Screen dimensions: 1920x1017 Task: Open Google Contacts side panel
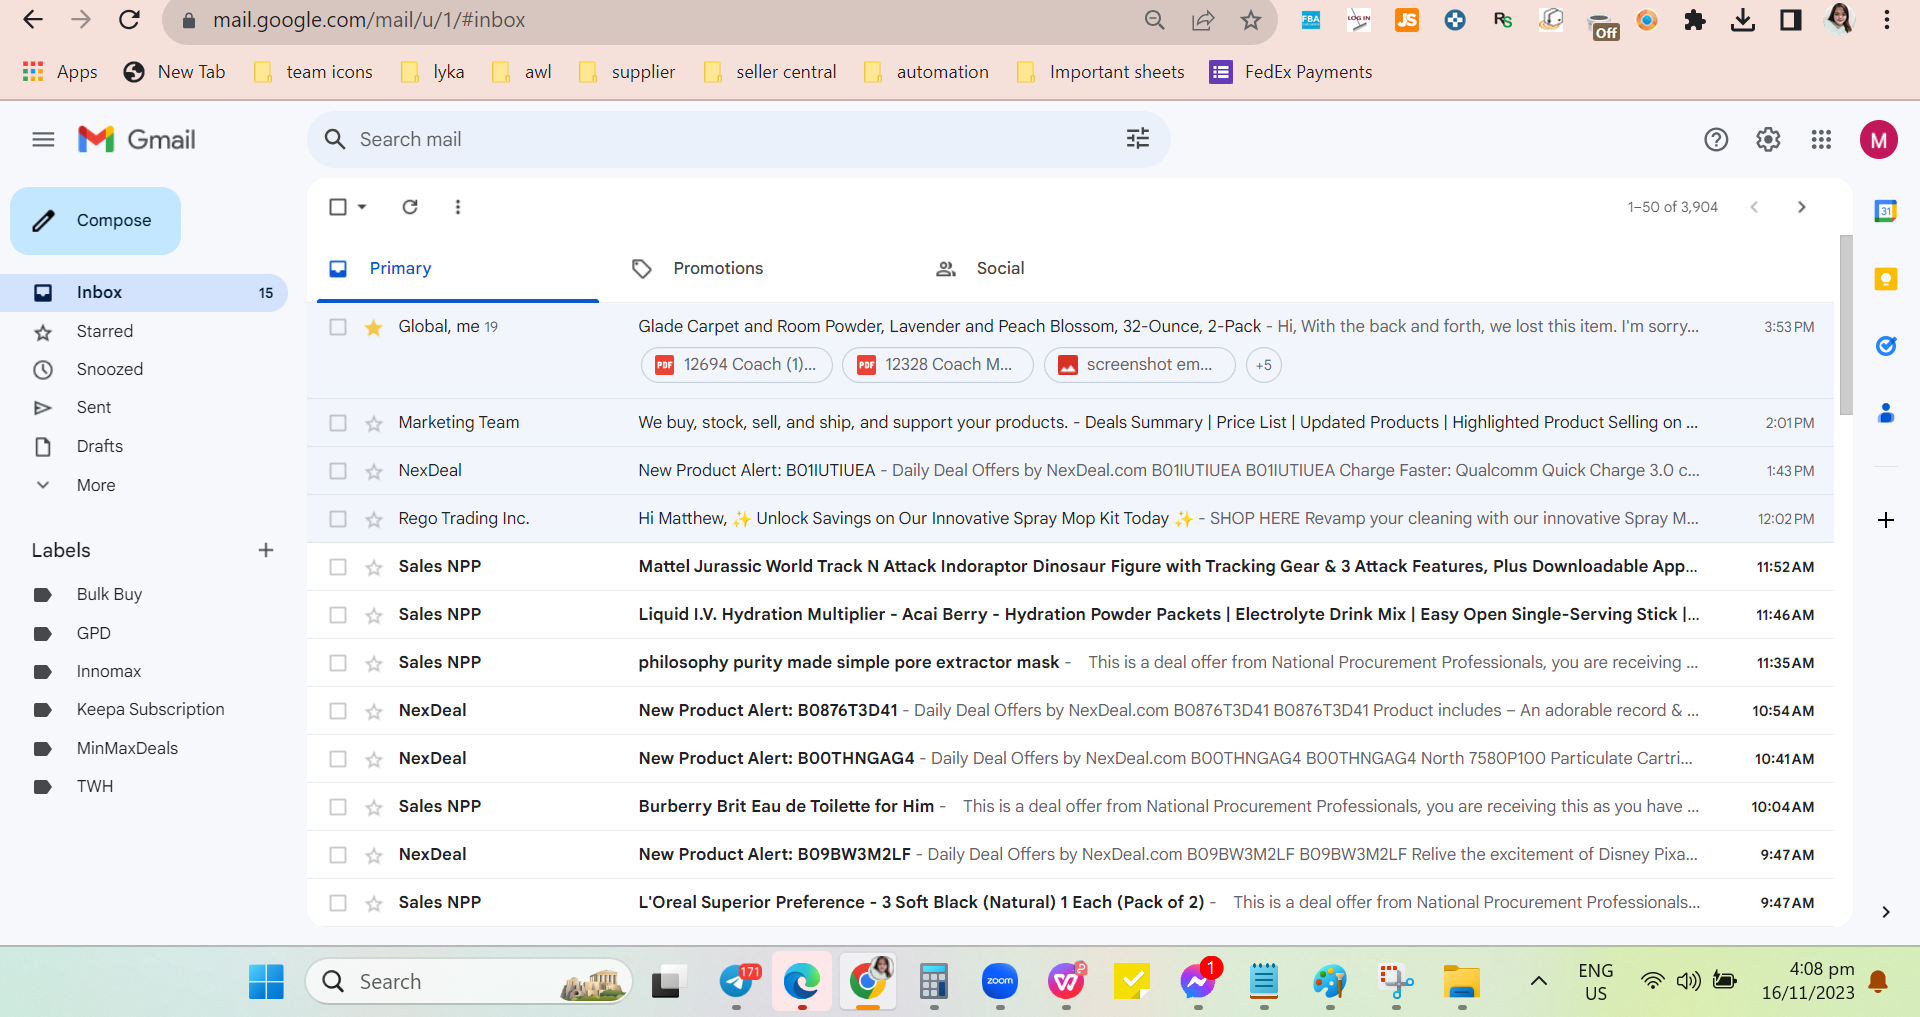tap(1886, 413)
